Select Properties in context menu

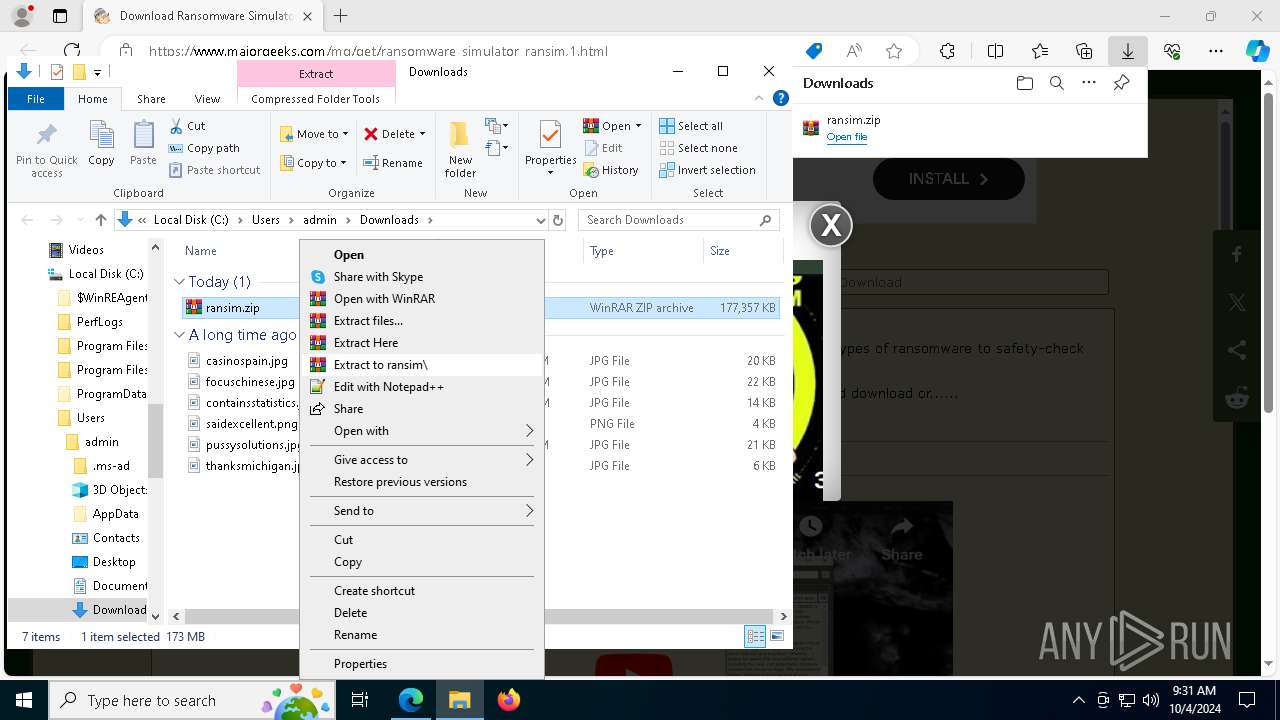click(x=421, y=664)
